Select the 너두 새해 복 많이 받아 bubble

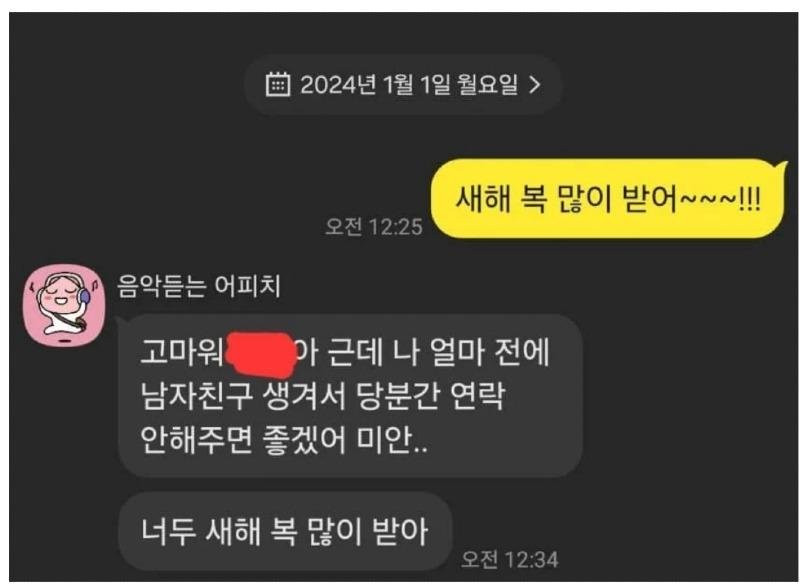(285, 531)
